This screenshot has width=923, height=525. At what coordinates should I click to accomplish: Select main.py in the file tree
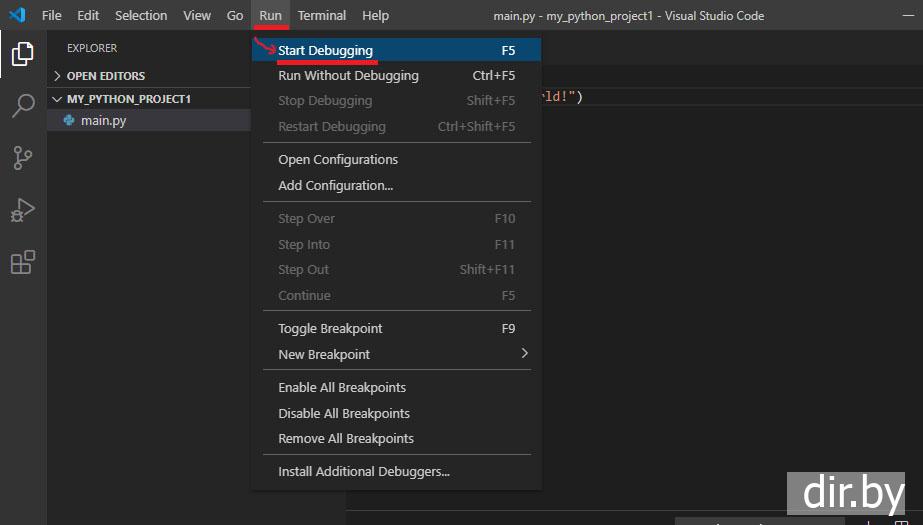click(x=103, y=120)
